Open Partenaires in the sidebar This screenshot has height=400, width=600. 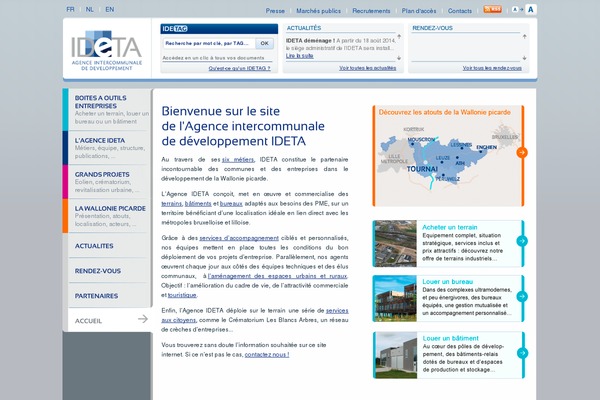pyautogui.click(x=96, y=296)
